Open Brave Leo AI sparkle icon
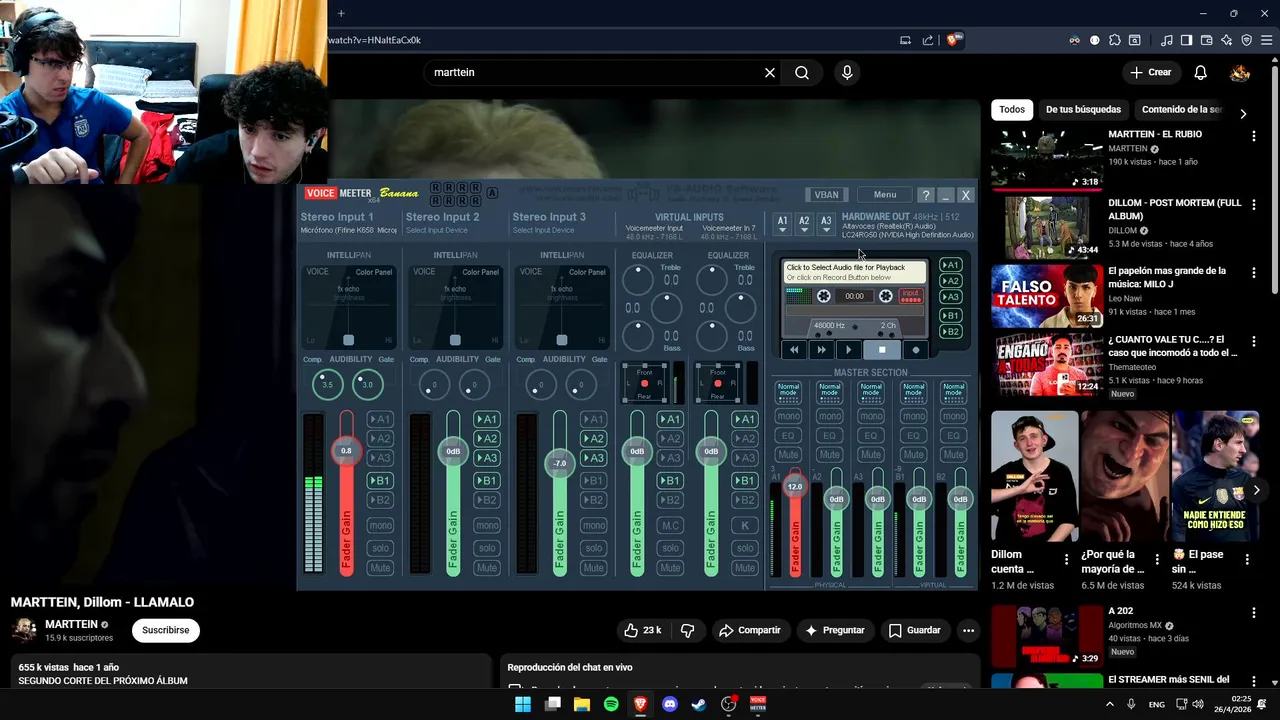 [x=1226, y=40]
